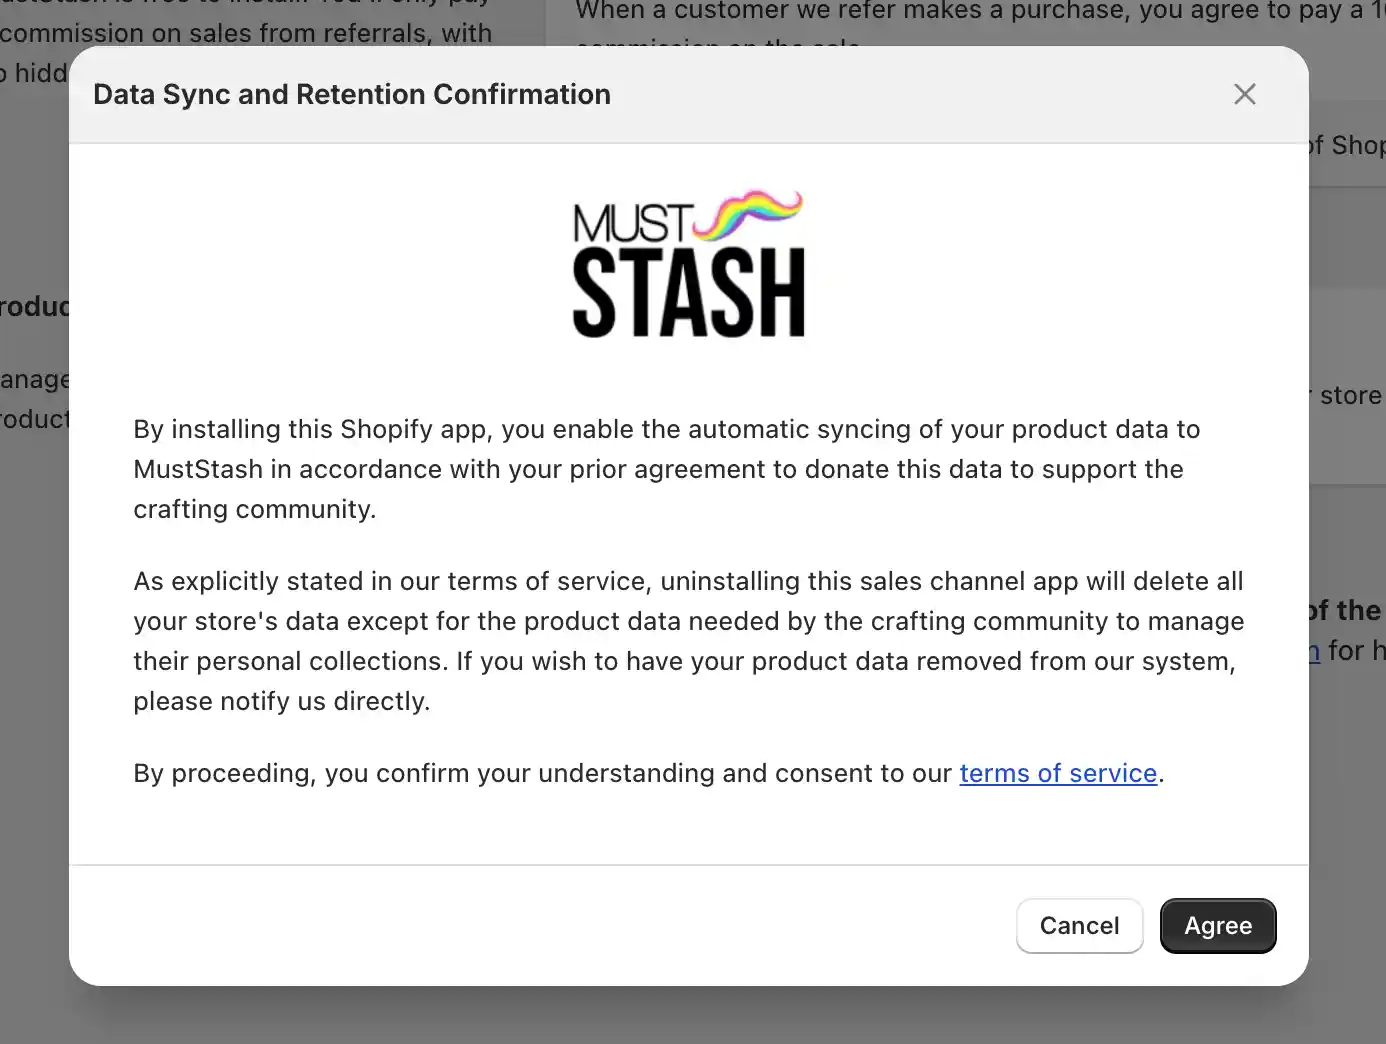
Task: Click the Agree button
Action: 1218,926
